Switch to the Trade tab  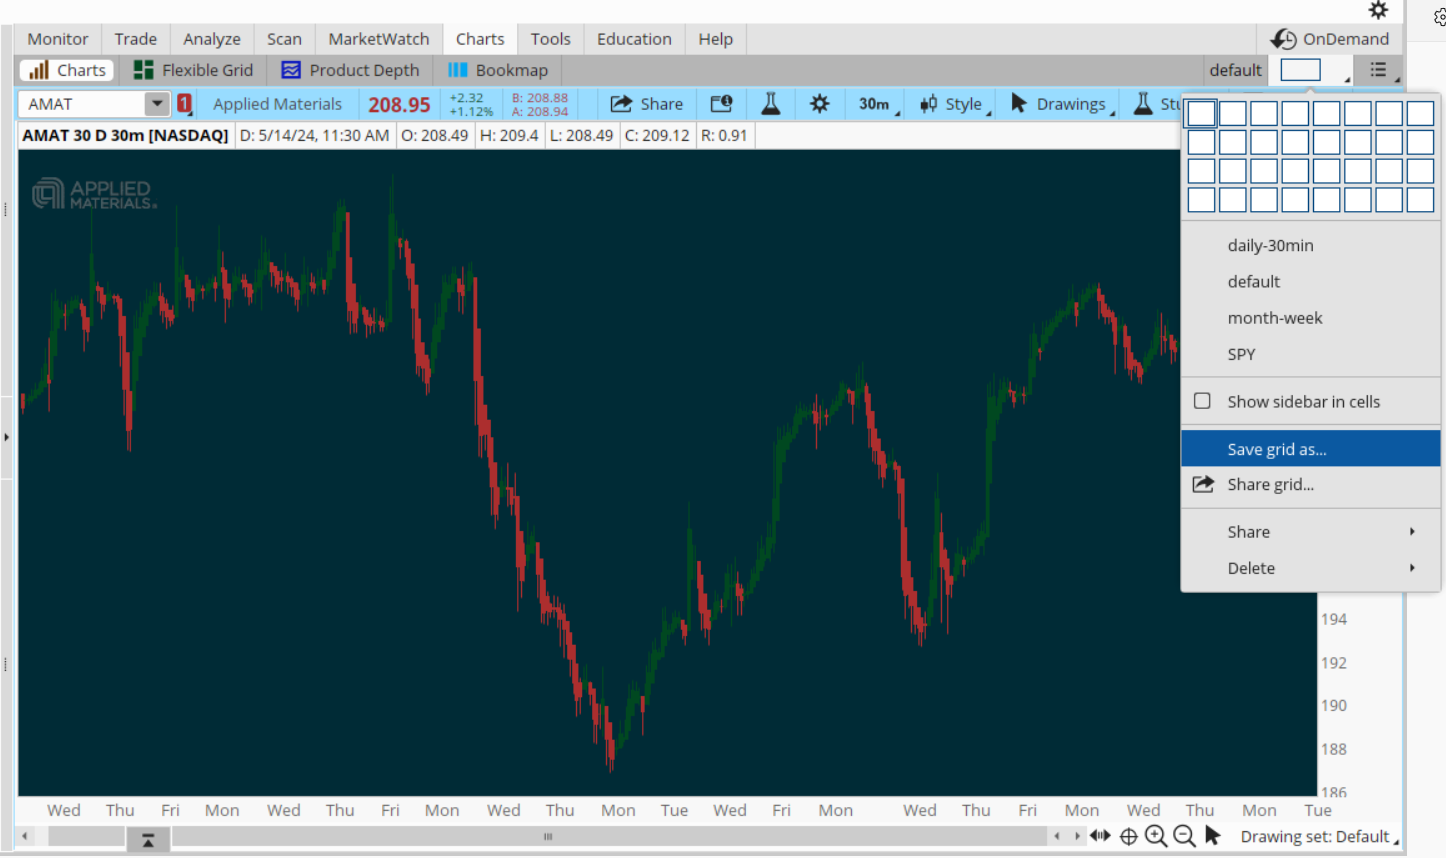[x=135, y=39]
